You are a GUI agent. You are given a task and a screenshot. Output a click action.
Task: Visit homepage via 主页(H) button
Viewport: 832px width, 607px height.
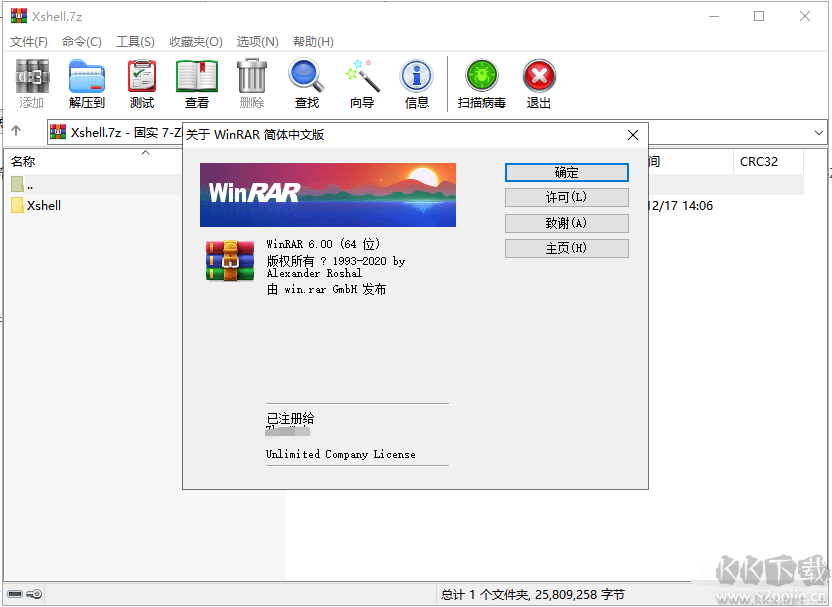tap(566, 247)
